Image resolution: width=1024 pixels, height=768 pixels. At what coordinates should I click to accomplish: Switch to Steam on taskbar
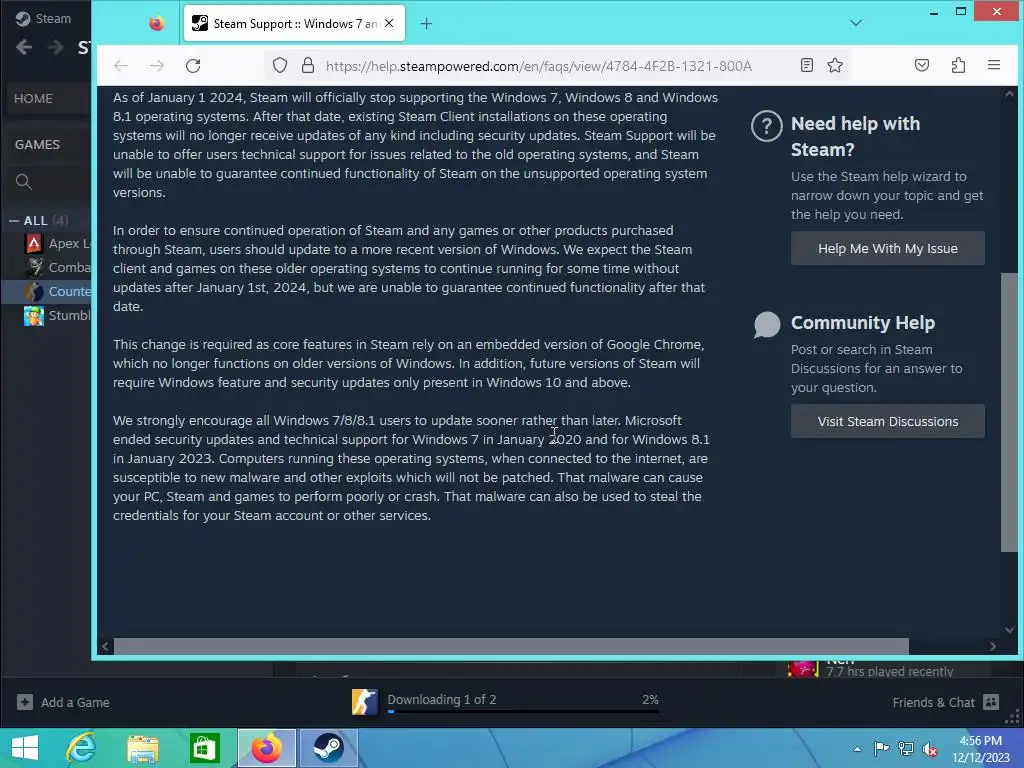pos(328,748)
